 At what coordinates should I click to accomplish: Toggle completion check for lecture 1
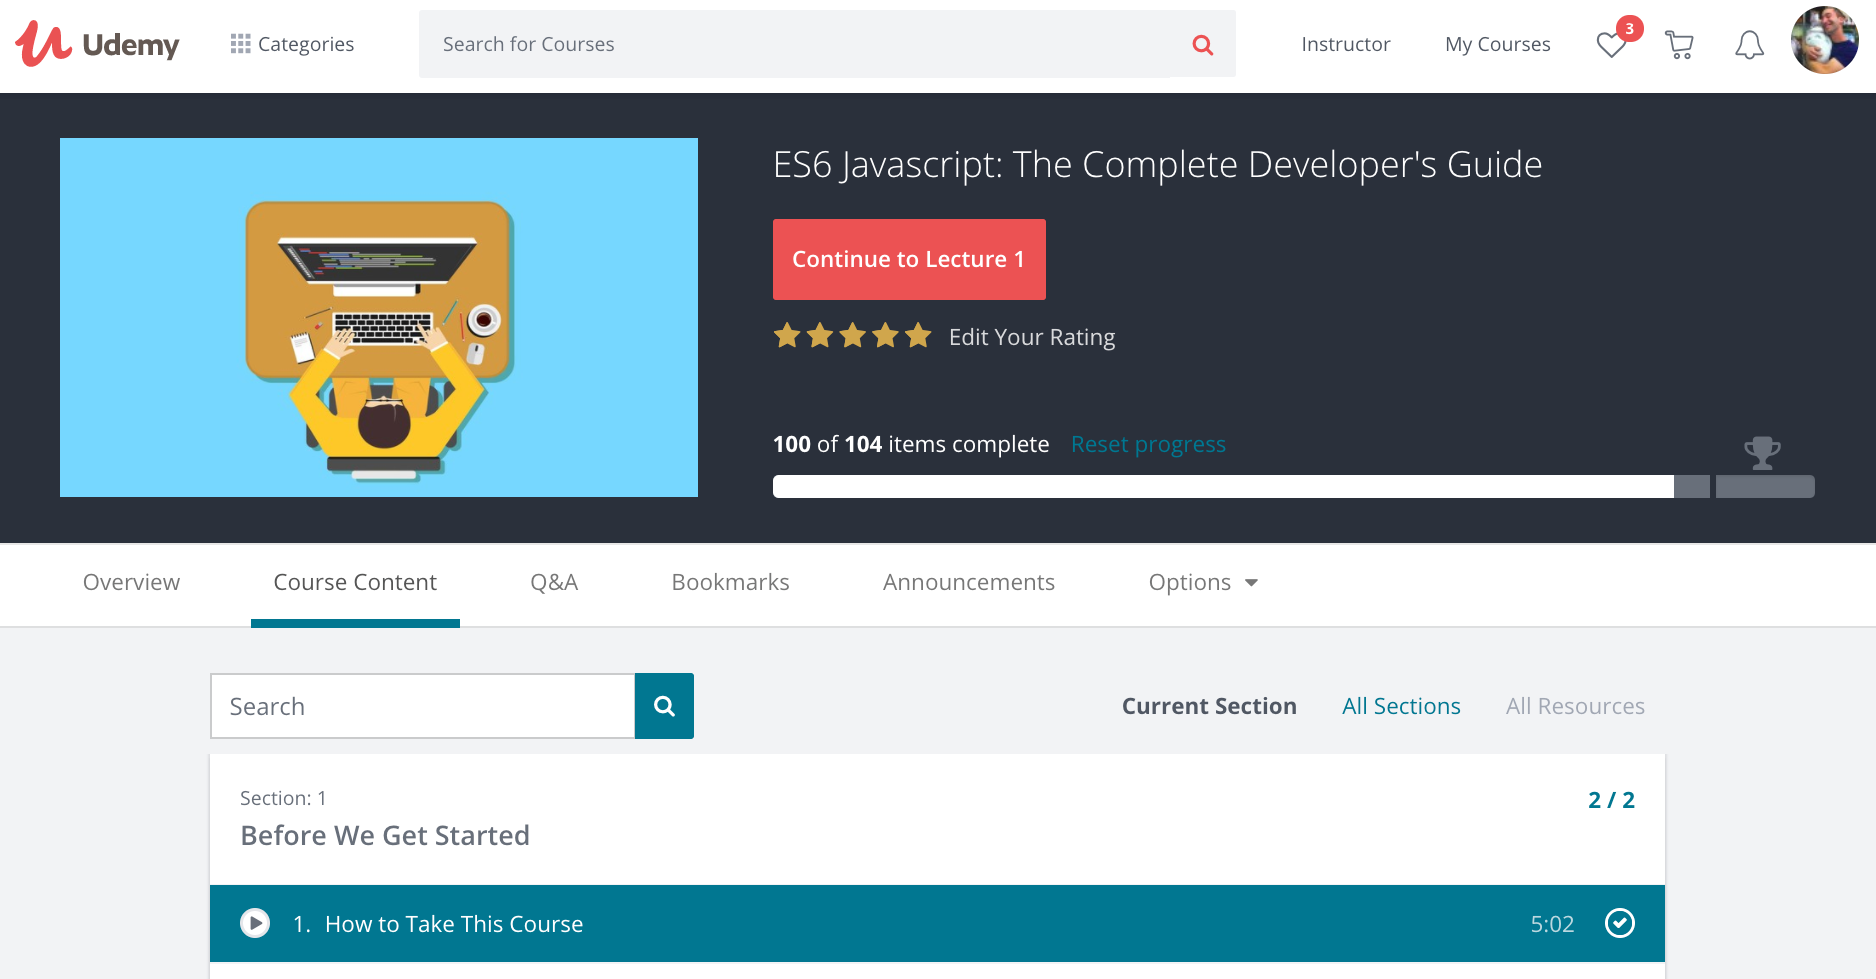pos(1620,923)
